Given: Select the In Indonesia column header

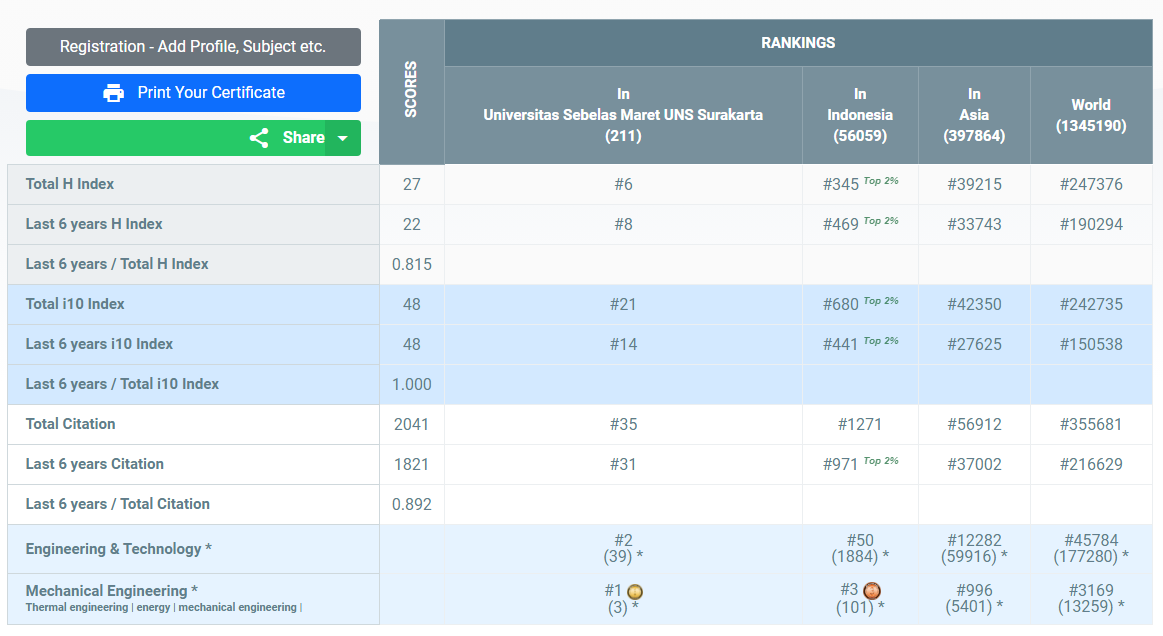Looking at the screenshot, I should tap(859, 115).
